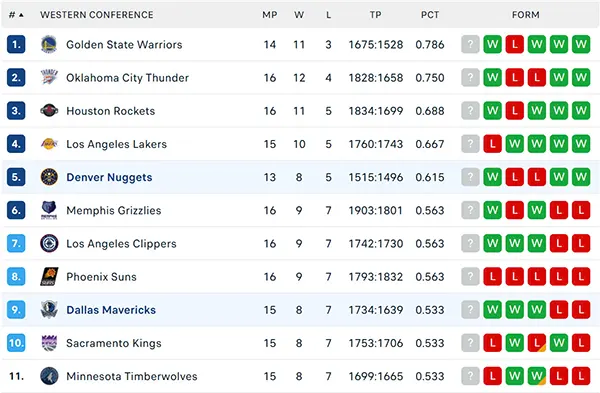The width and height of the screenshot is (600, 393).
Task: Click the Minnesota Timberwolves logo icon
Action: (x=49, y=376)
